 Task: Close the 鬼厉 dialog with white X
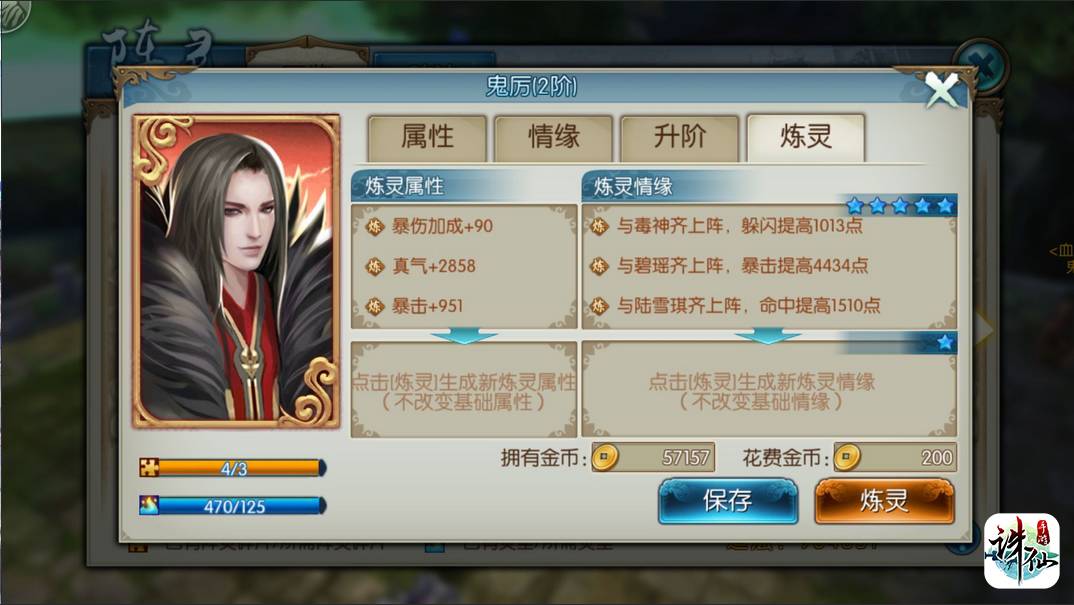click(942, 90)
